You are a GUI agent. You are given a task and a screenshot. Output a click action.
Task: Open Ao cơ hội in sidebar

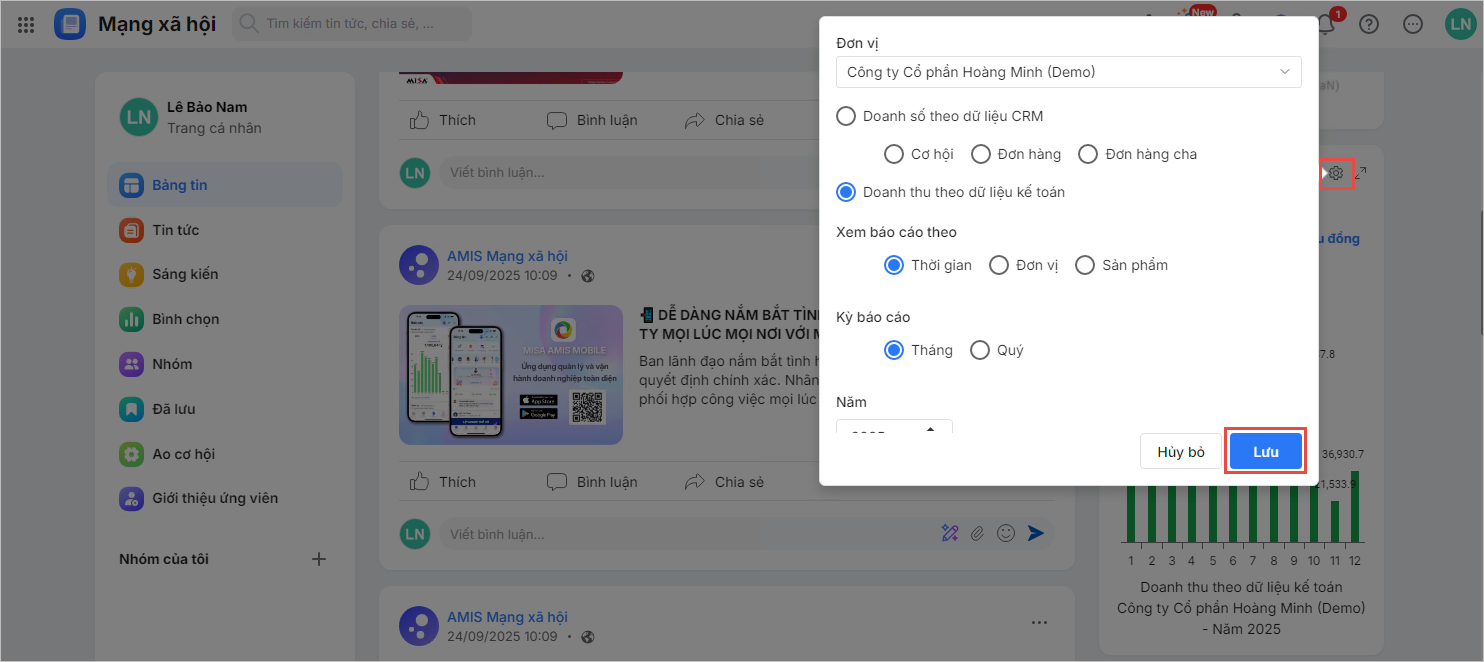point(225,454)
